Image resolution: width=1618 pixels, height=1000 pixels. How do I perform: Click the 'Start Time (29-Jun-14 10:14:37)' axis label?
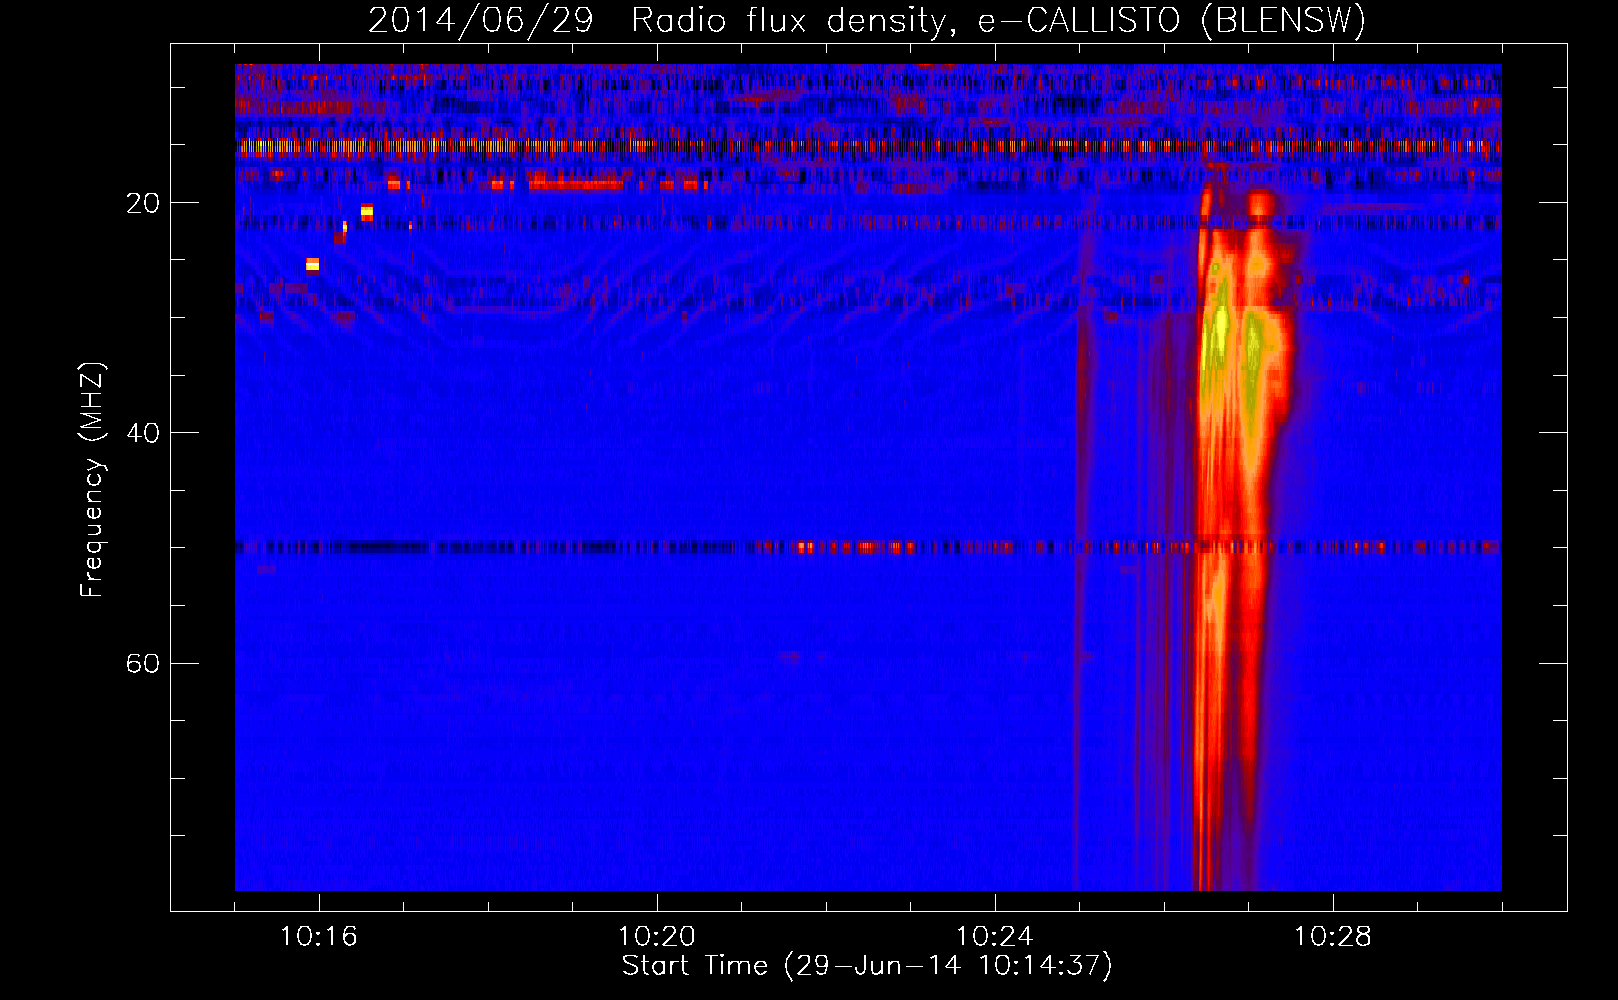867,966
